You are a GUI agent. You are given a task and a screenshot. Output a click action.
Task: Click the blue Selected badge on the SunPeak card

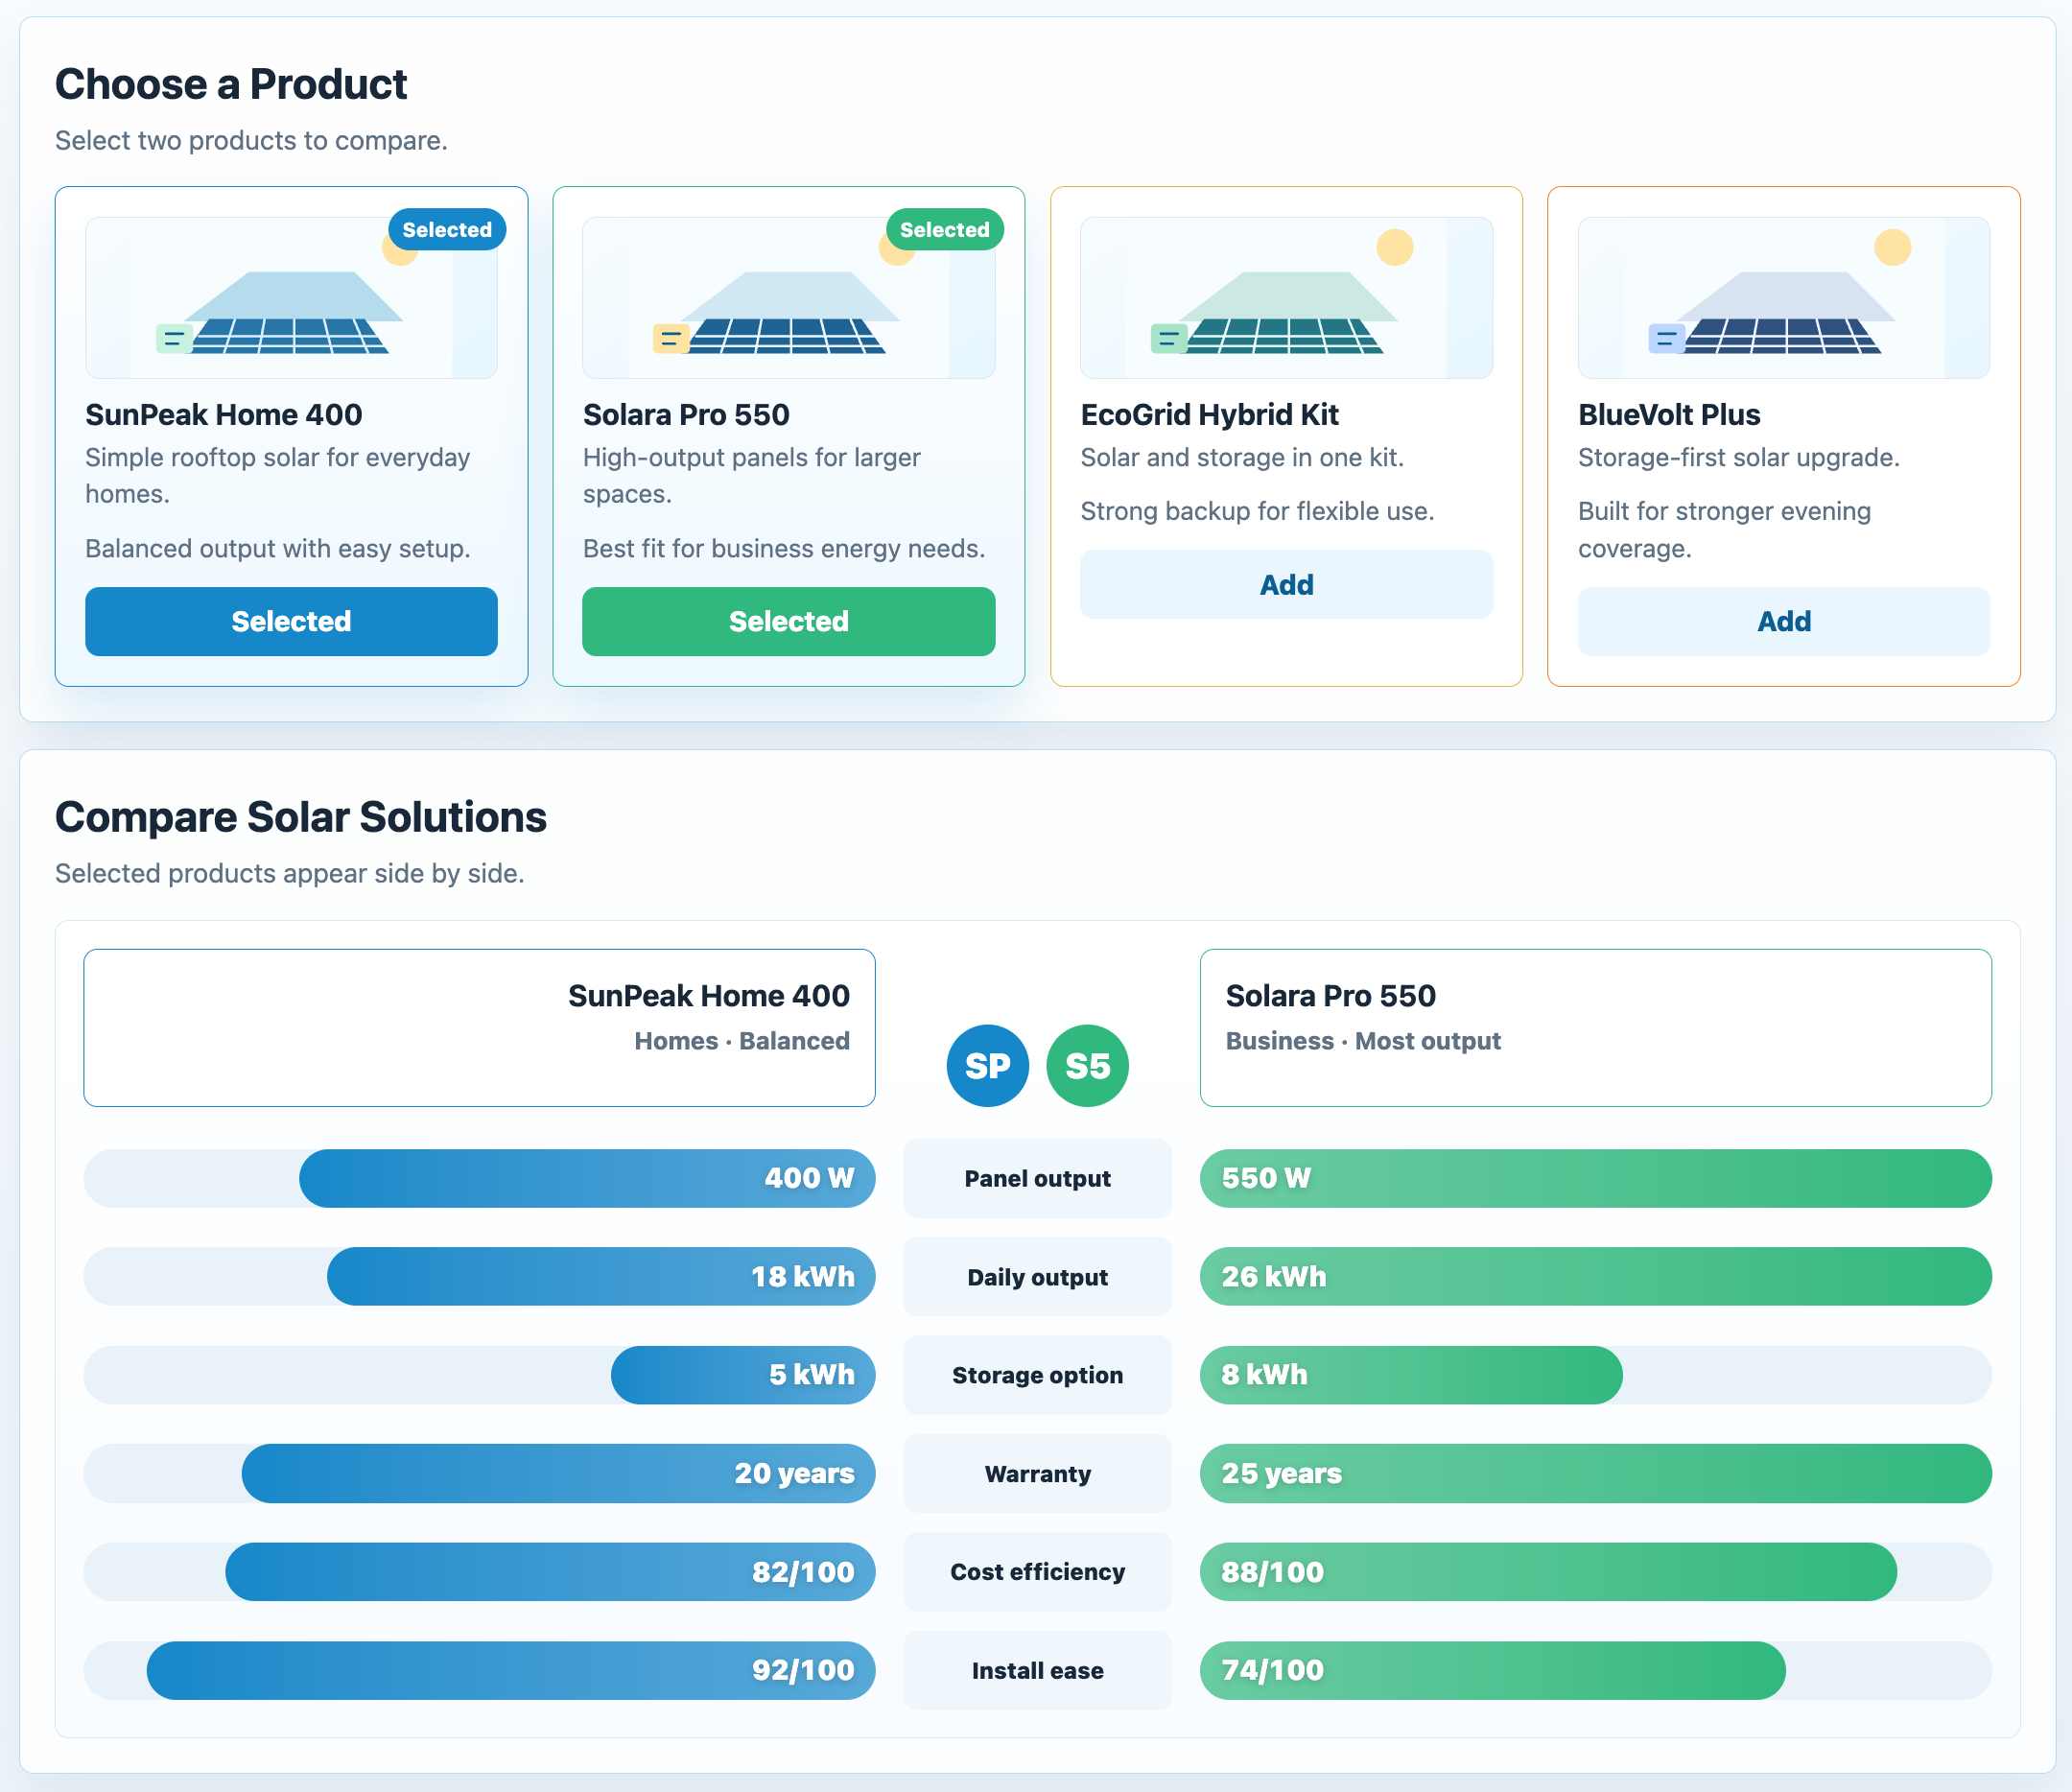(447, 229)
